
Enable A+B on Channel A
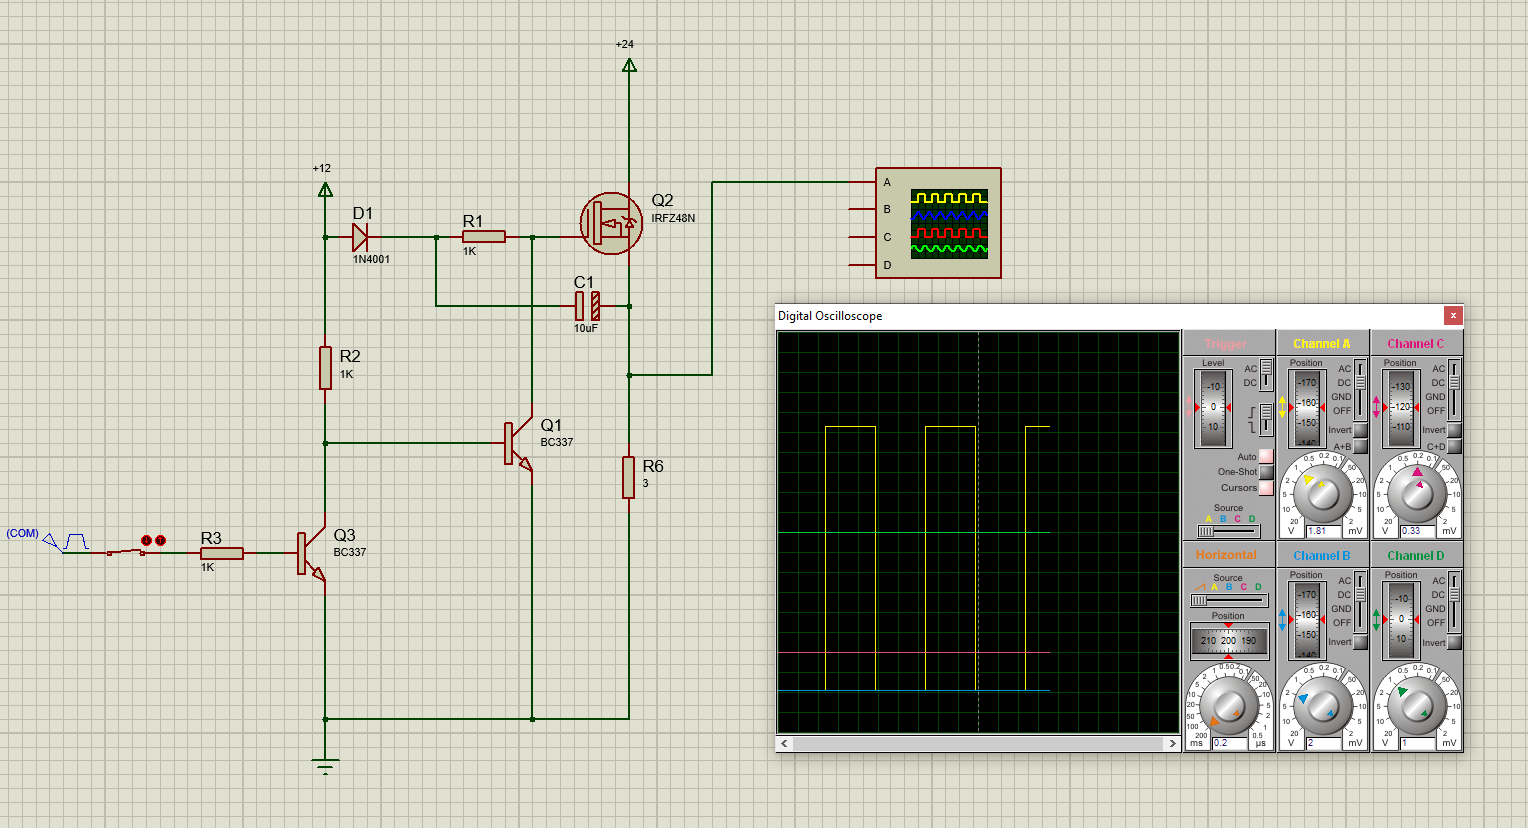1360,446
